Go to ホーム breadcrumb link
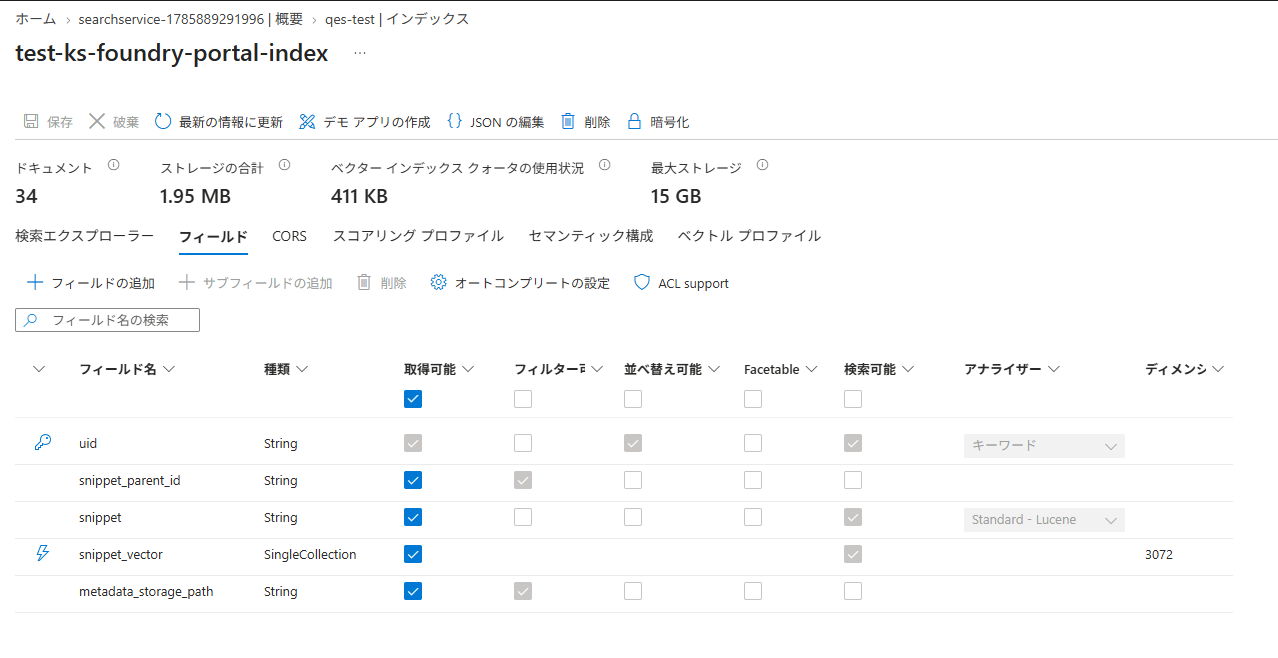The height and width of the screenshot is (658, 1278). point(35,19)
